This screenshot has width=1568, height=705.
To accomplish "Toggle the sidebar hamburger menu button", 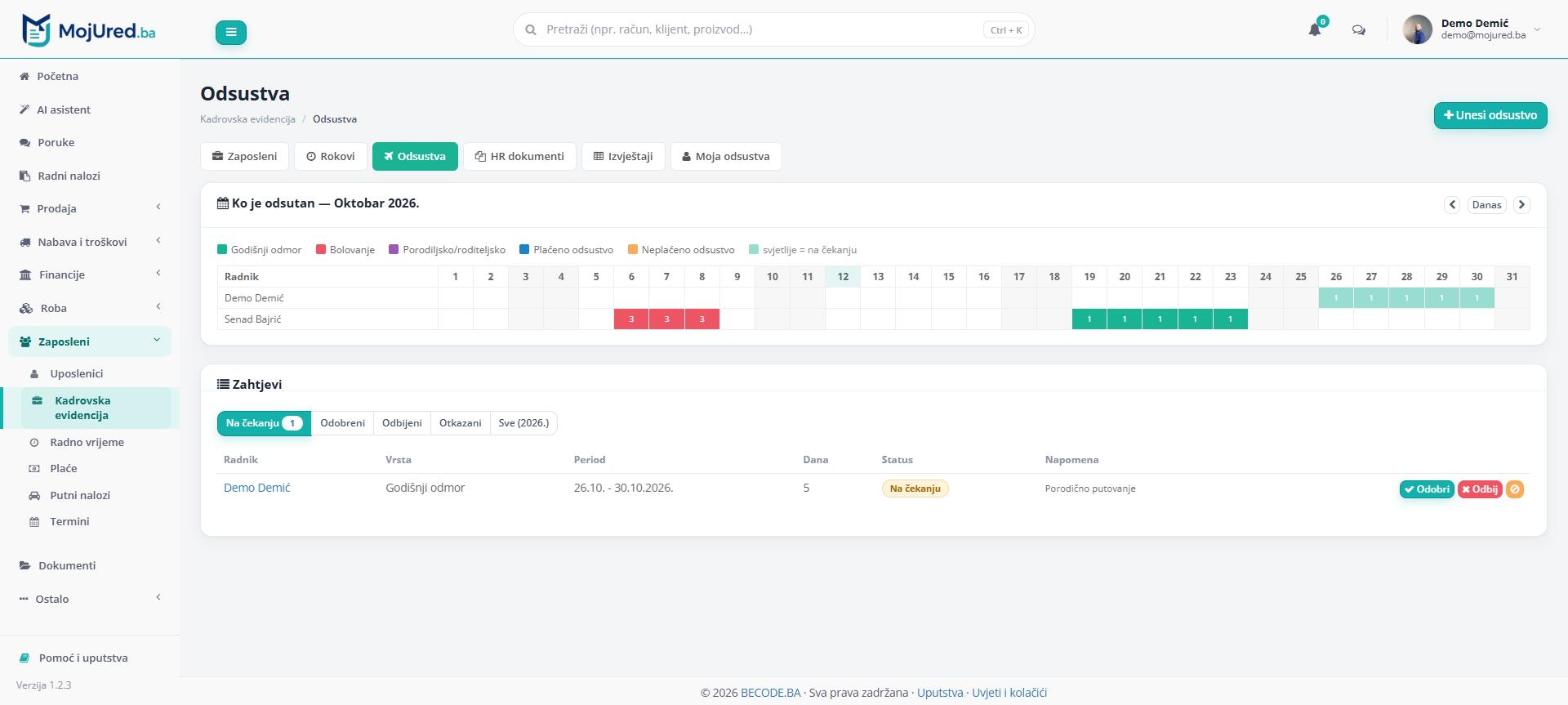I will 231,32.
